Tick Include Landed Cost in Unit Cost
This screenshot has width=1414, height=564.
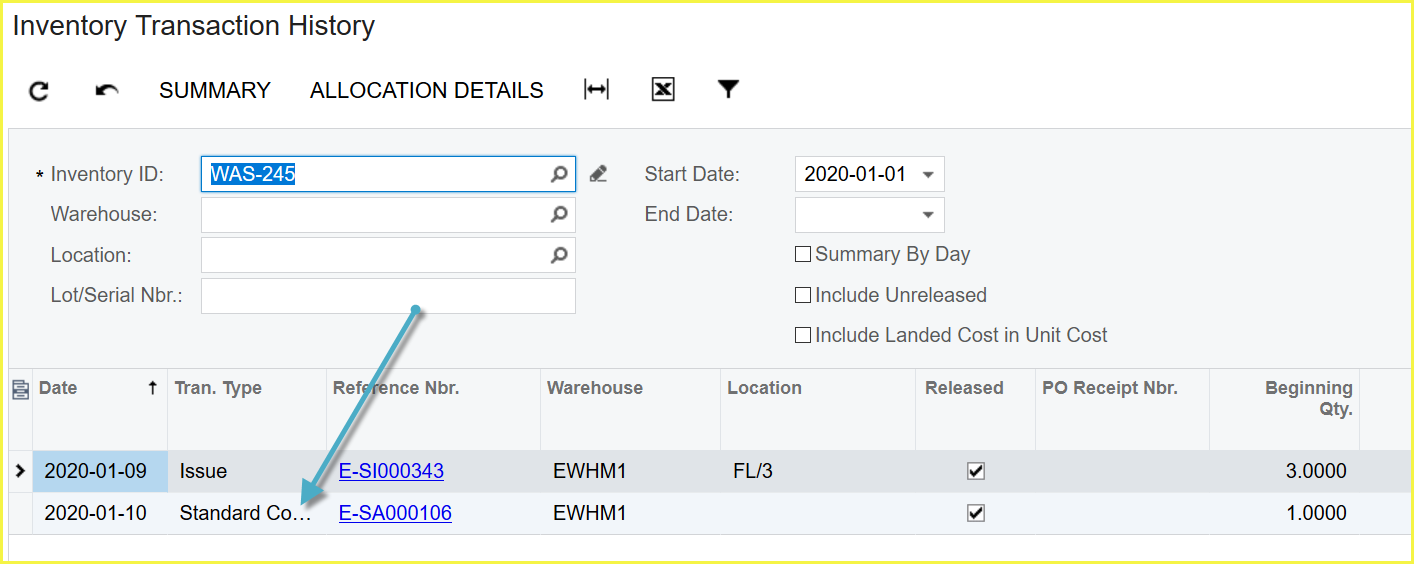802,336
